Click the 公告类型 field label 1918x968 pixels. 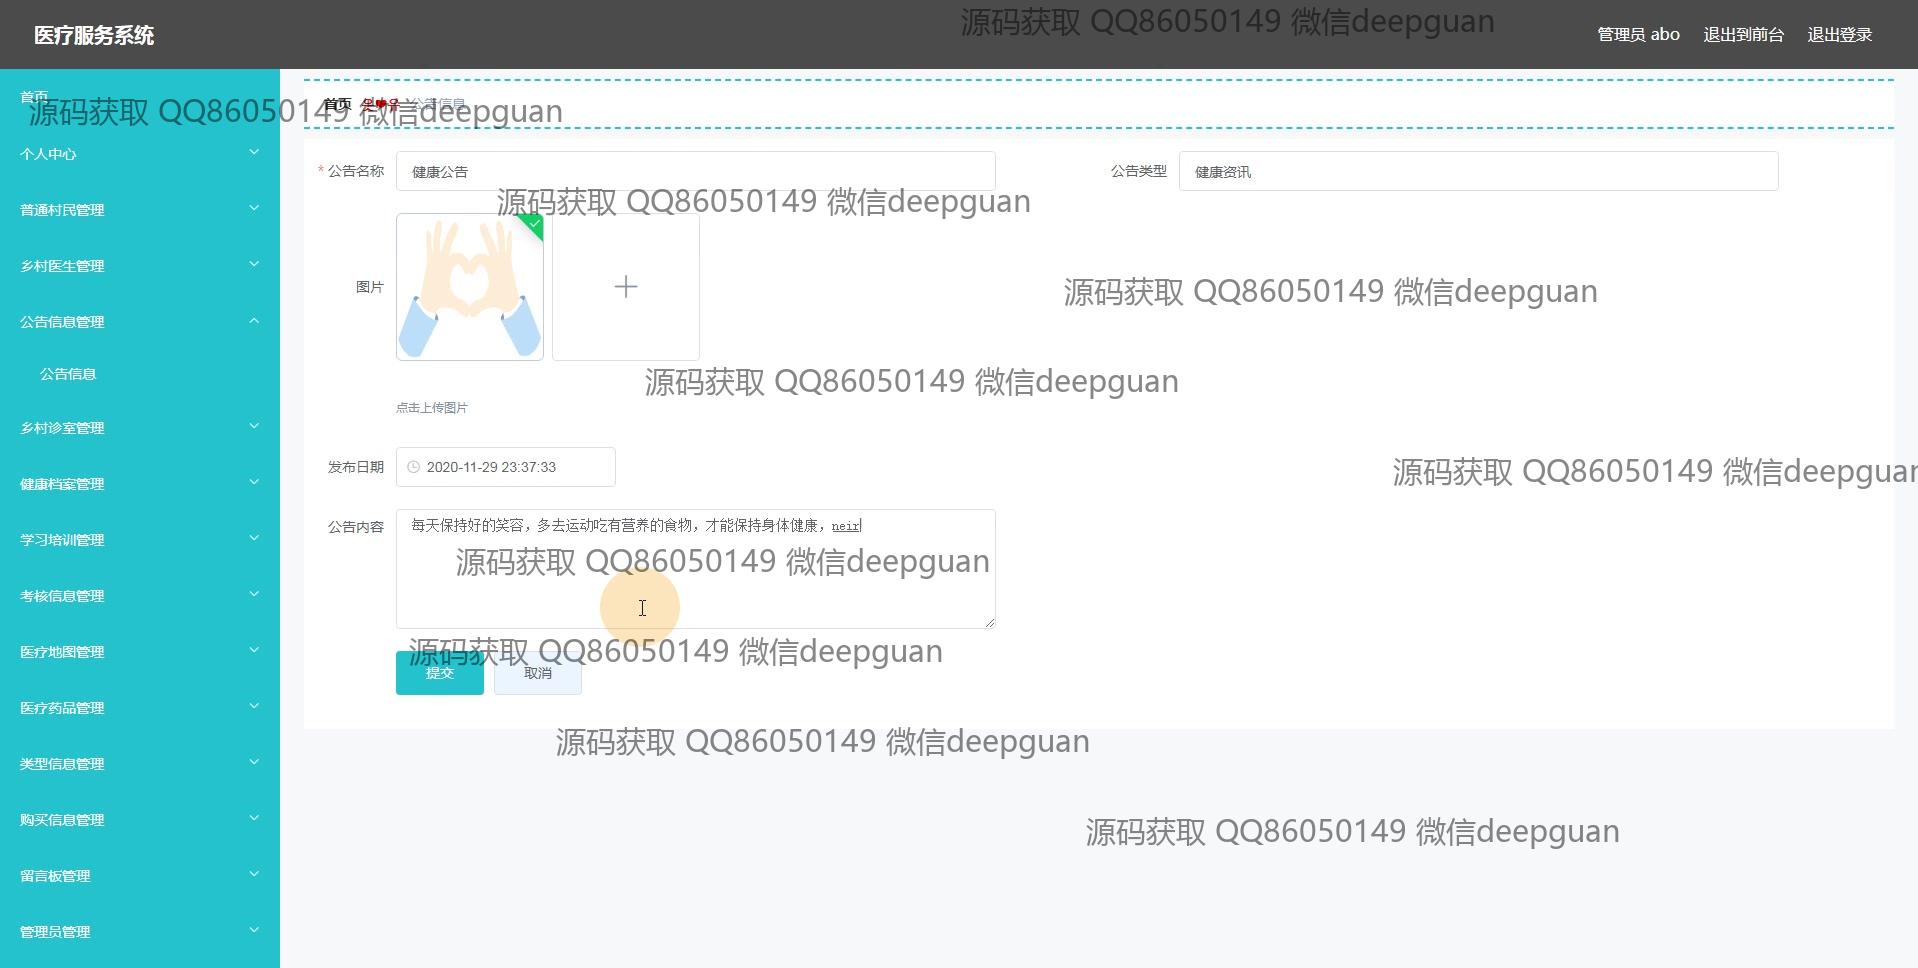click(x=1139, y=171)
